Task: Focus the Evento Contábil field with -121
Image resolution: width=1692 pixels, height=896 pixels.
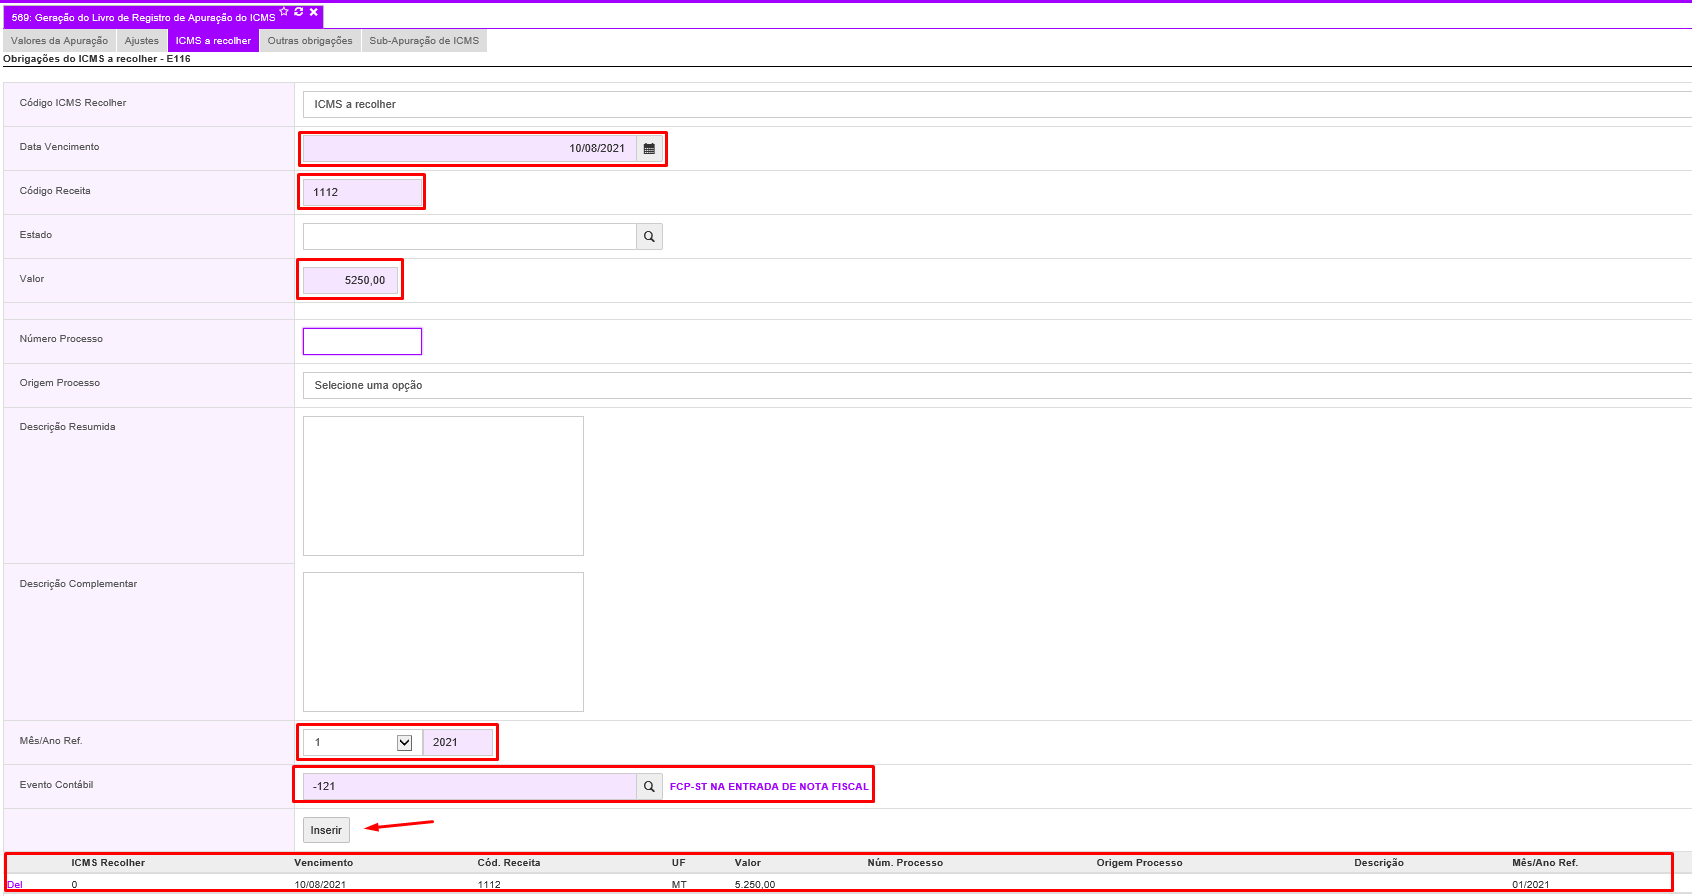Action: click(x=469, y=786)
